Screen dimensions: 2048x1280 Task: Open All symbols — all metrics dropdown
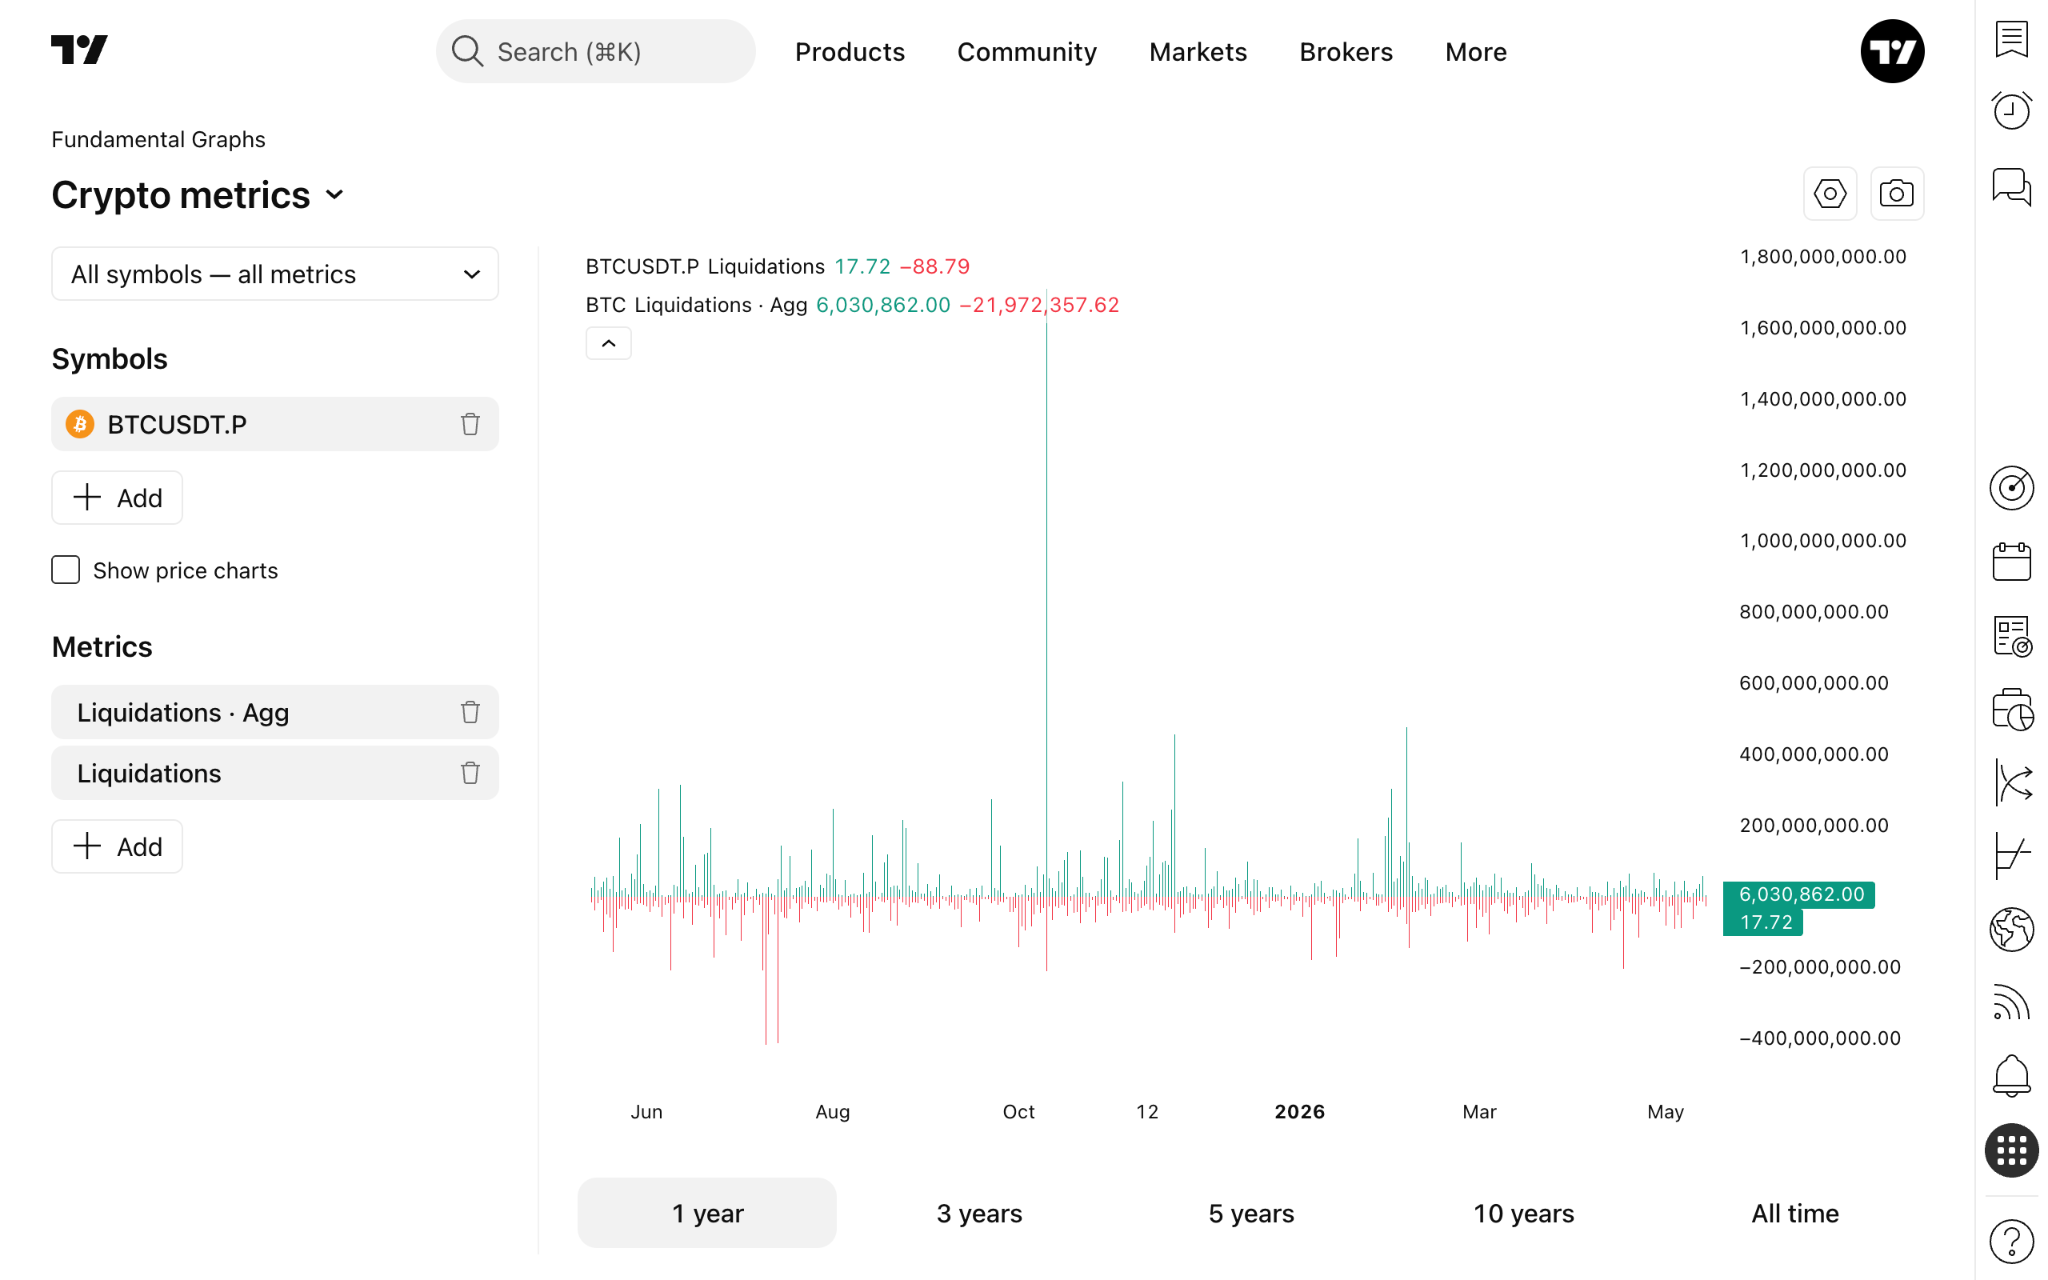click(275, 274)
